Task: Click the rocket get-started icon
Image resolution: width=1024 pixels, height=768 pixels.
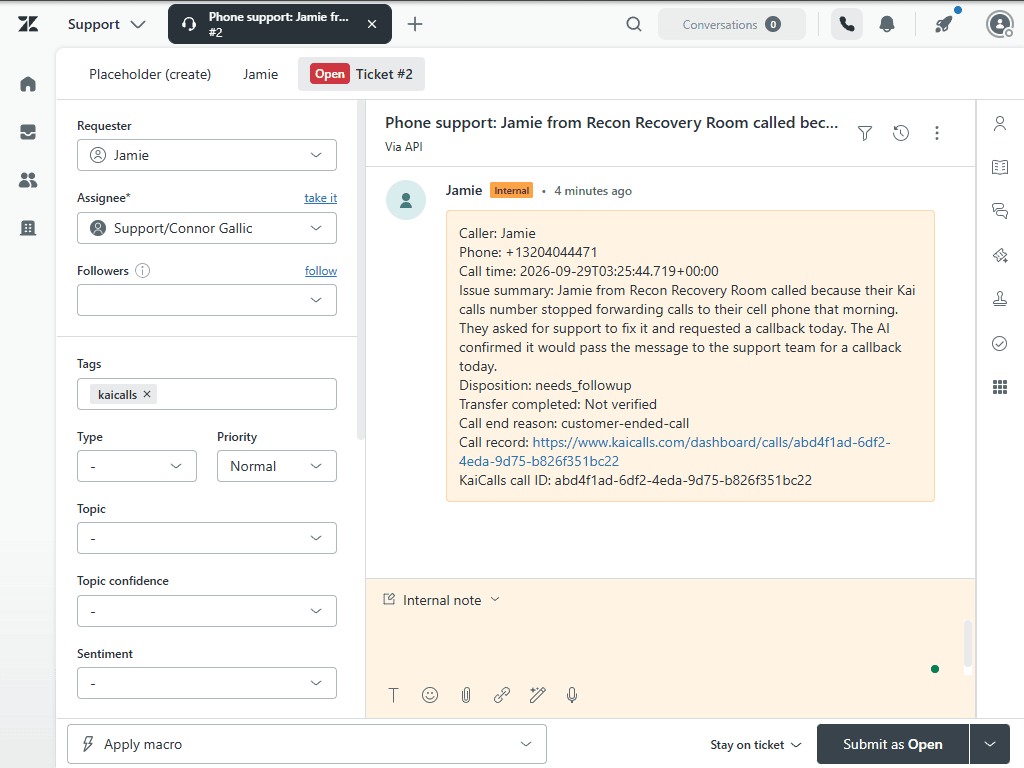Action: (943, 25)
